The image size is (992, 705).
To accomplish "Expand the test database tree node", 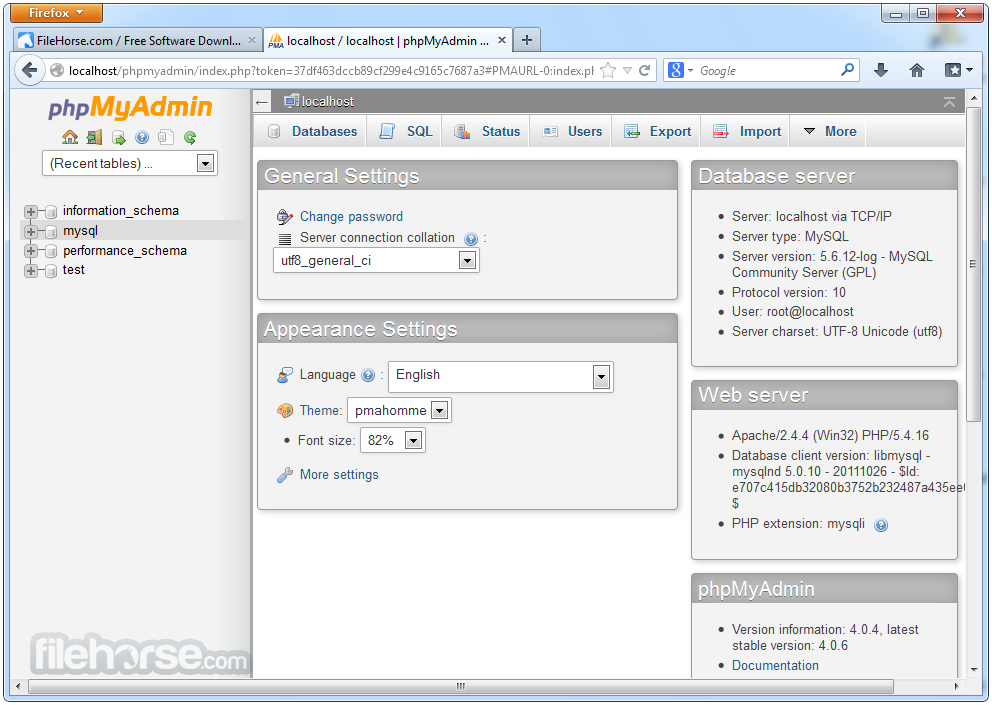I will point(30,270).
